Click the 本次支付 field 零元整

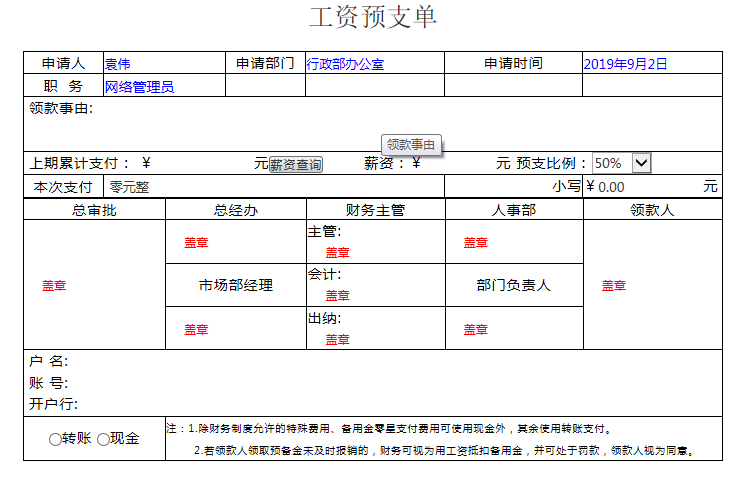[x=270, y=187]
